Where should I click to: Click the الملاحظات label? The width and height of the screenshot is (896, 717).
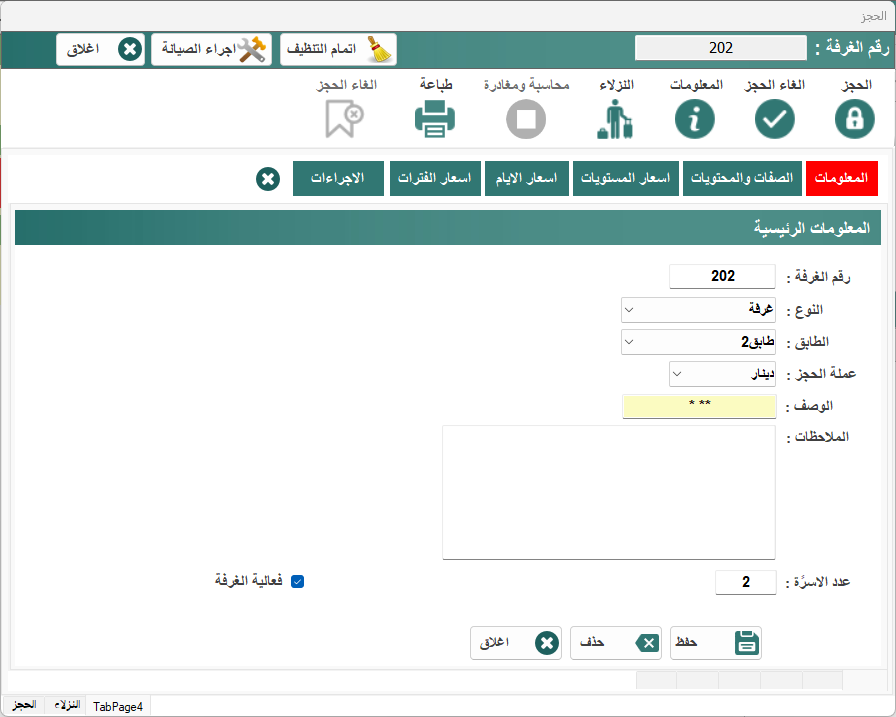coord(818,437)
